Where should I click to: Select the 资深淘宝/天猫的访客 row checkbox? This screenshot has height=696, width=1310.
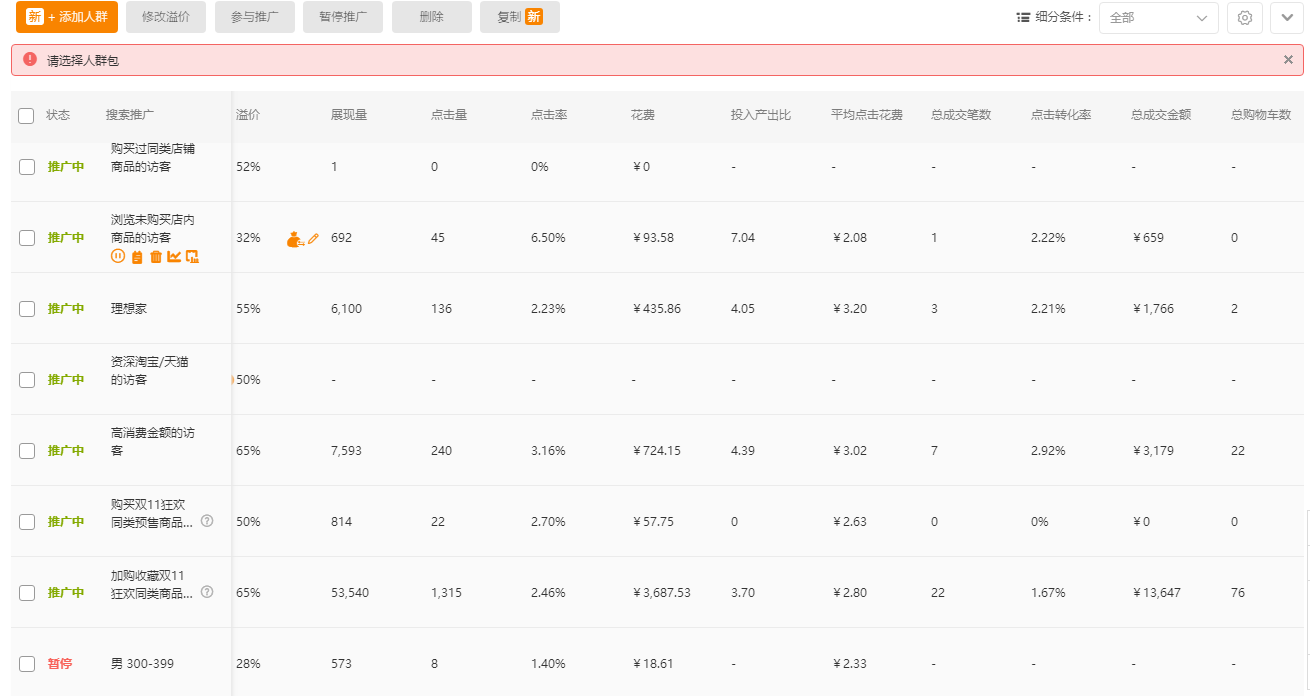coord(27,380)
